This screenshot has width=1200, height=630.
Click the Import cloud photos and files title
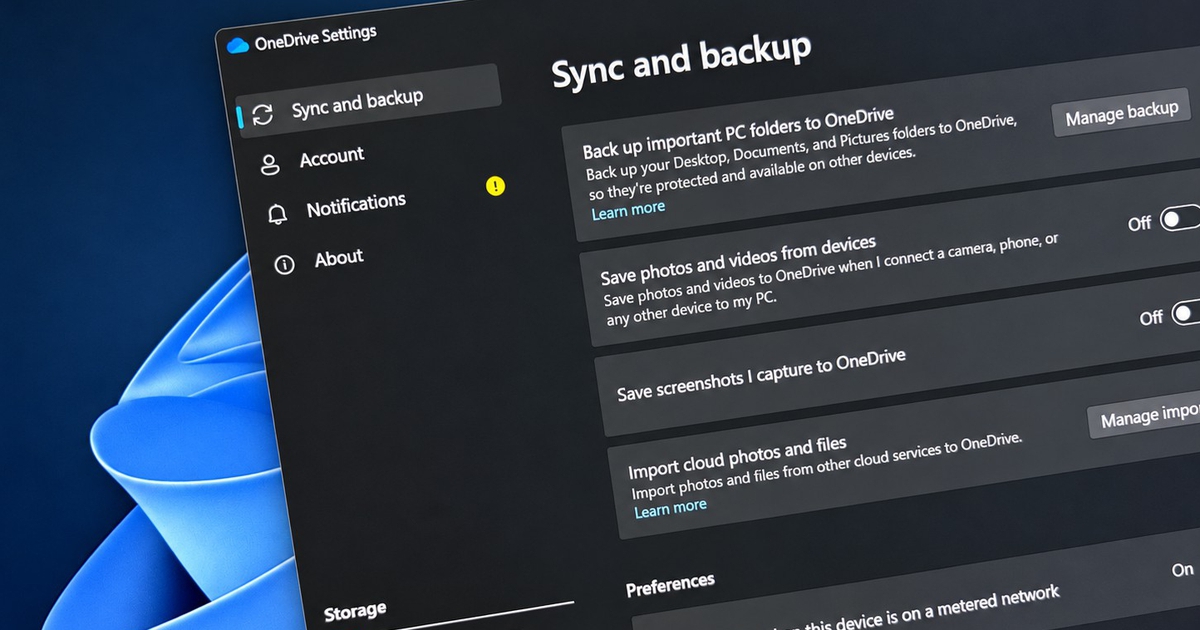click(737, 456)
